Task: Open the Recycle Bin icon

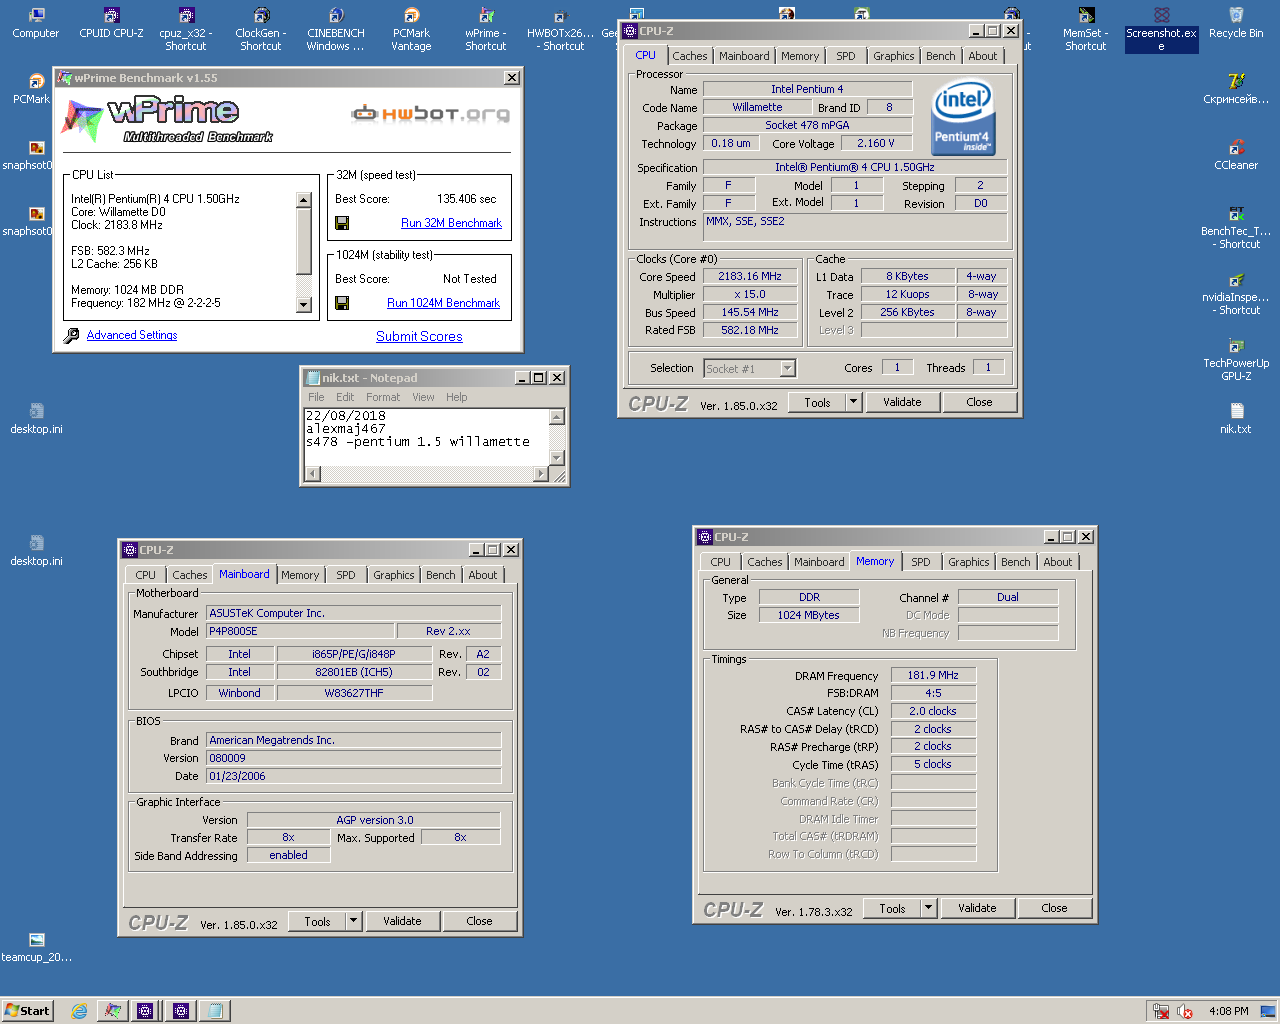Action: click(1236, 24)
